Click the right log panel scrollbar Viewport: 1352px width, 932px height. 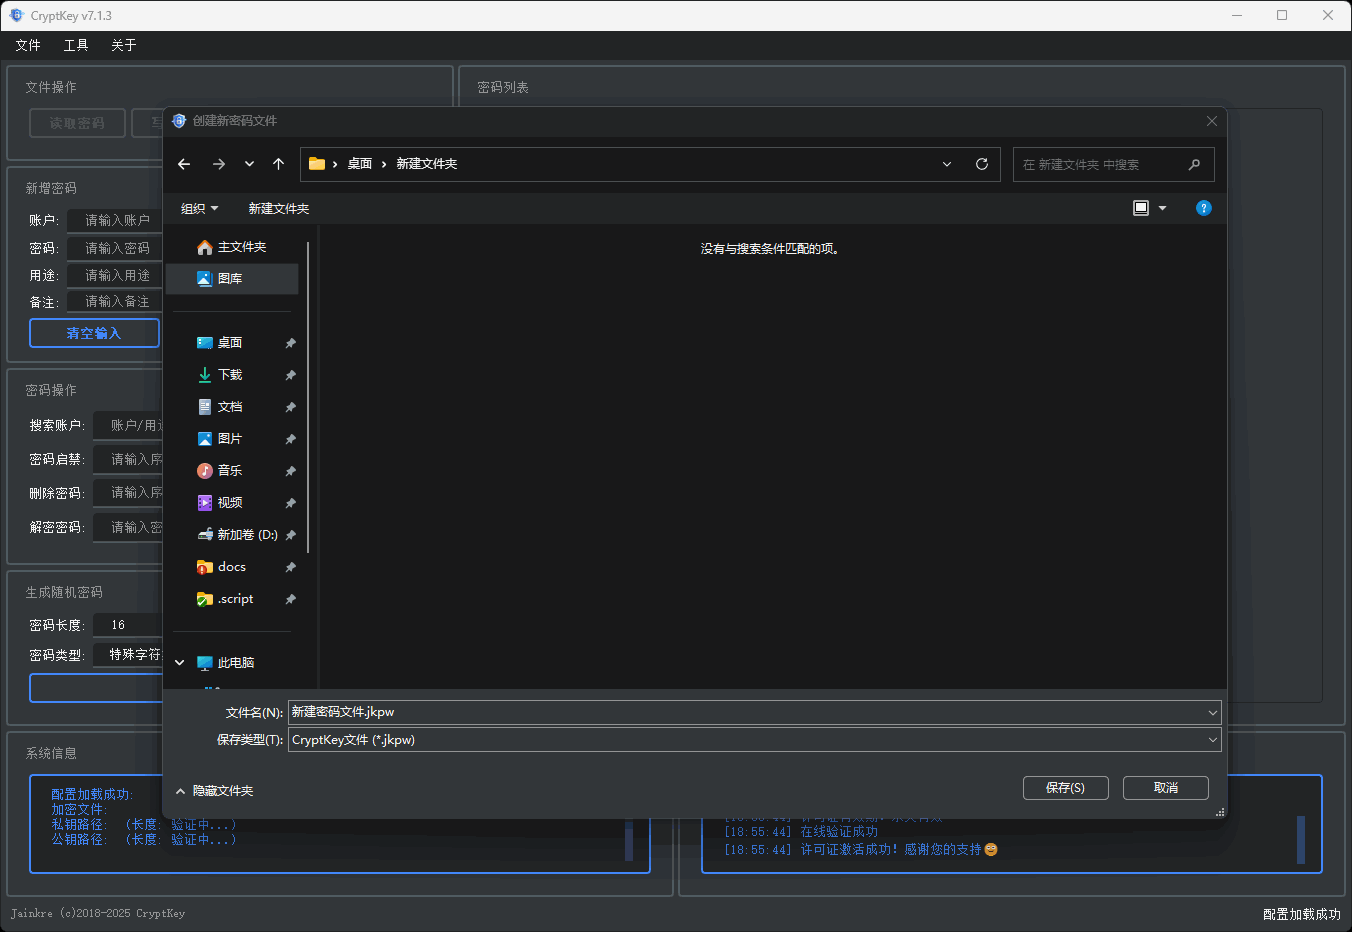pyautogui.click(x=1301, y=840)
